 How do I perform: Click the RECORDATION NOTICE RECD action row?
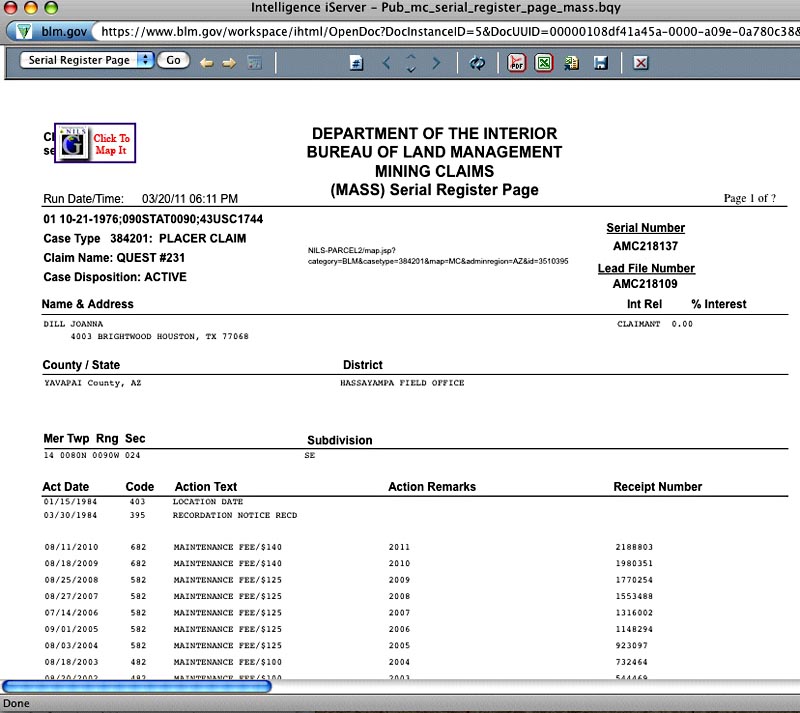(x=235, y=515)
